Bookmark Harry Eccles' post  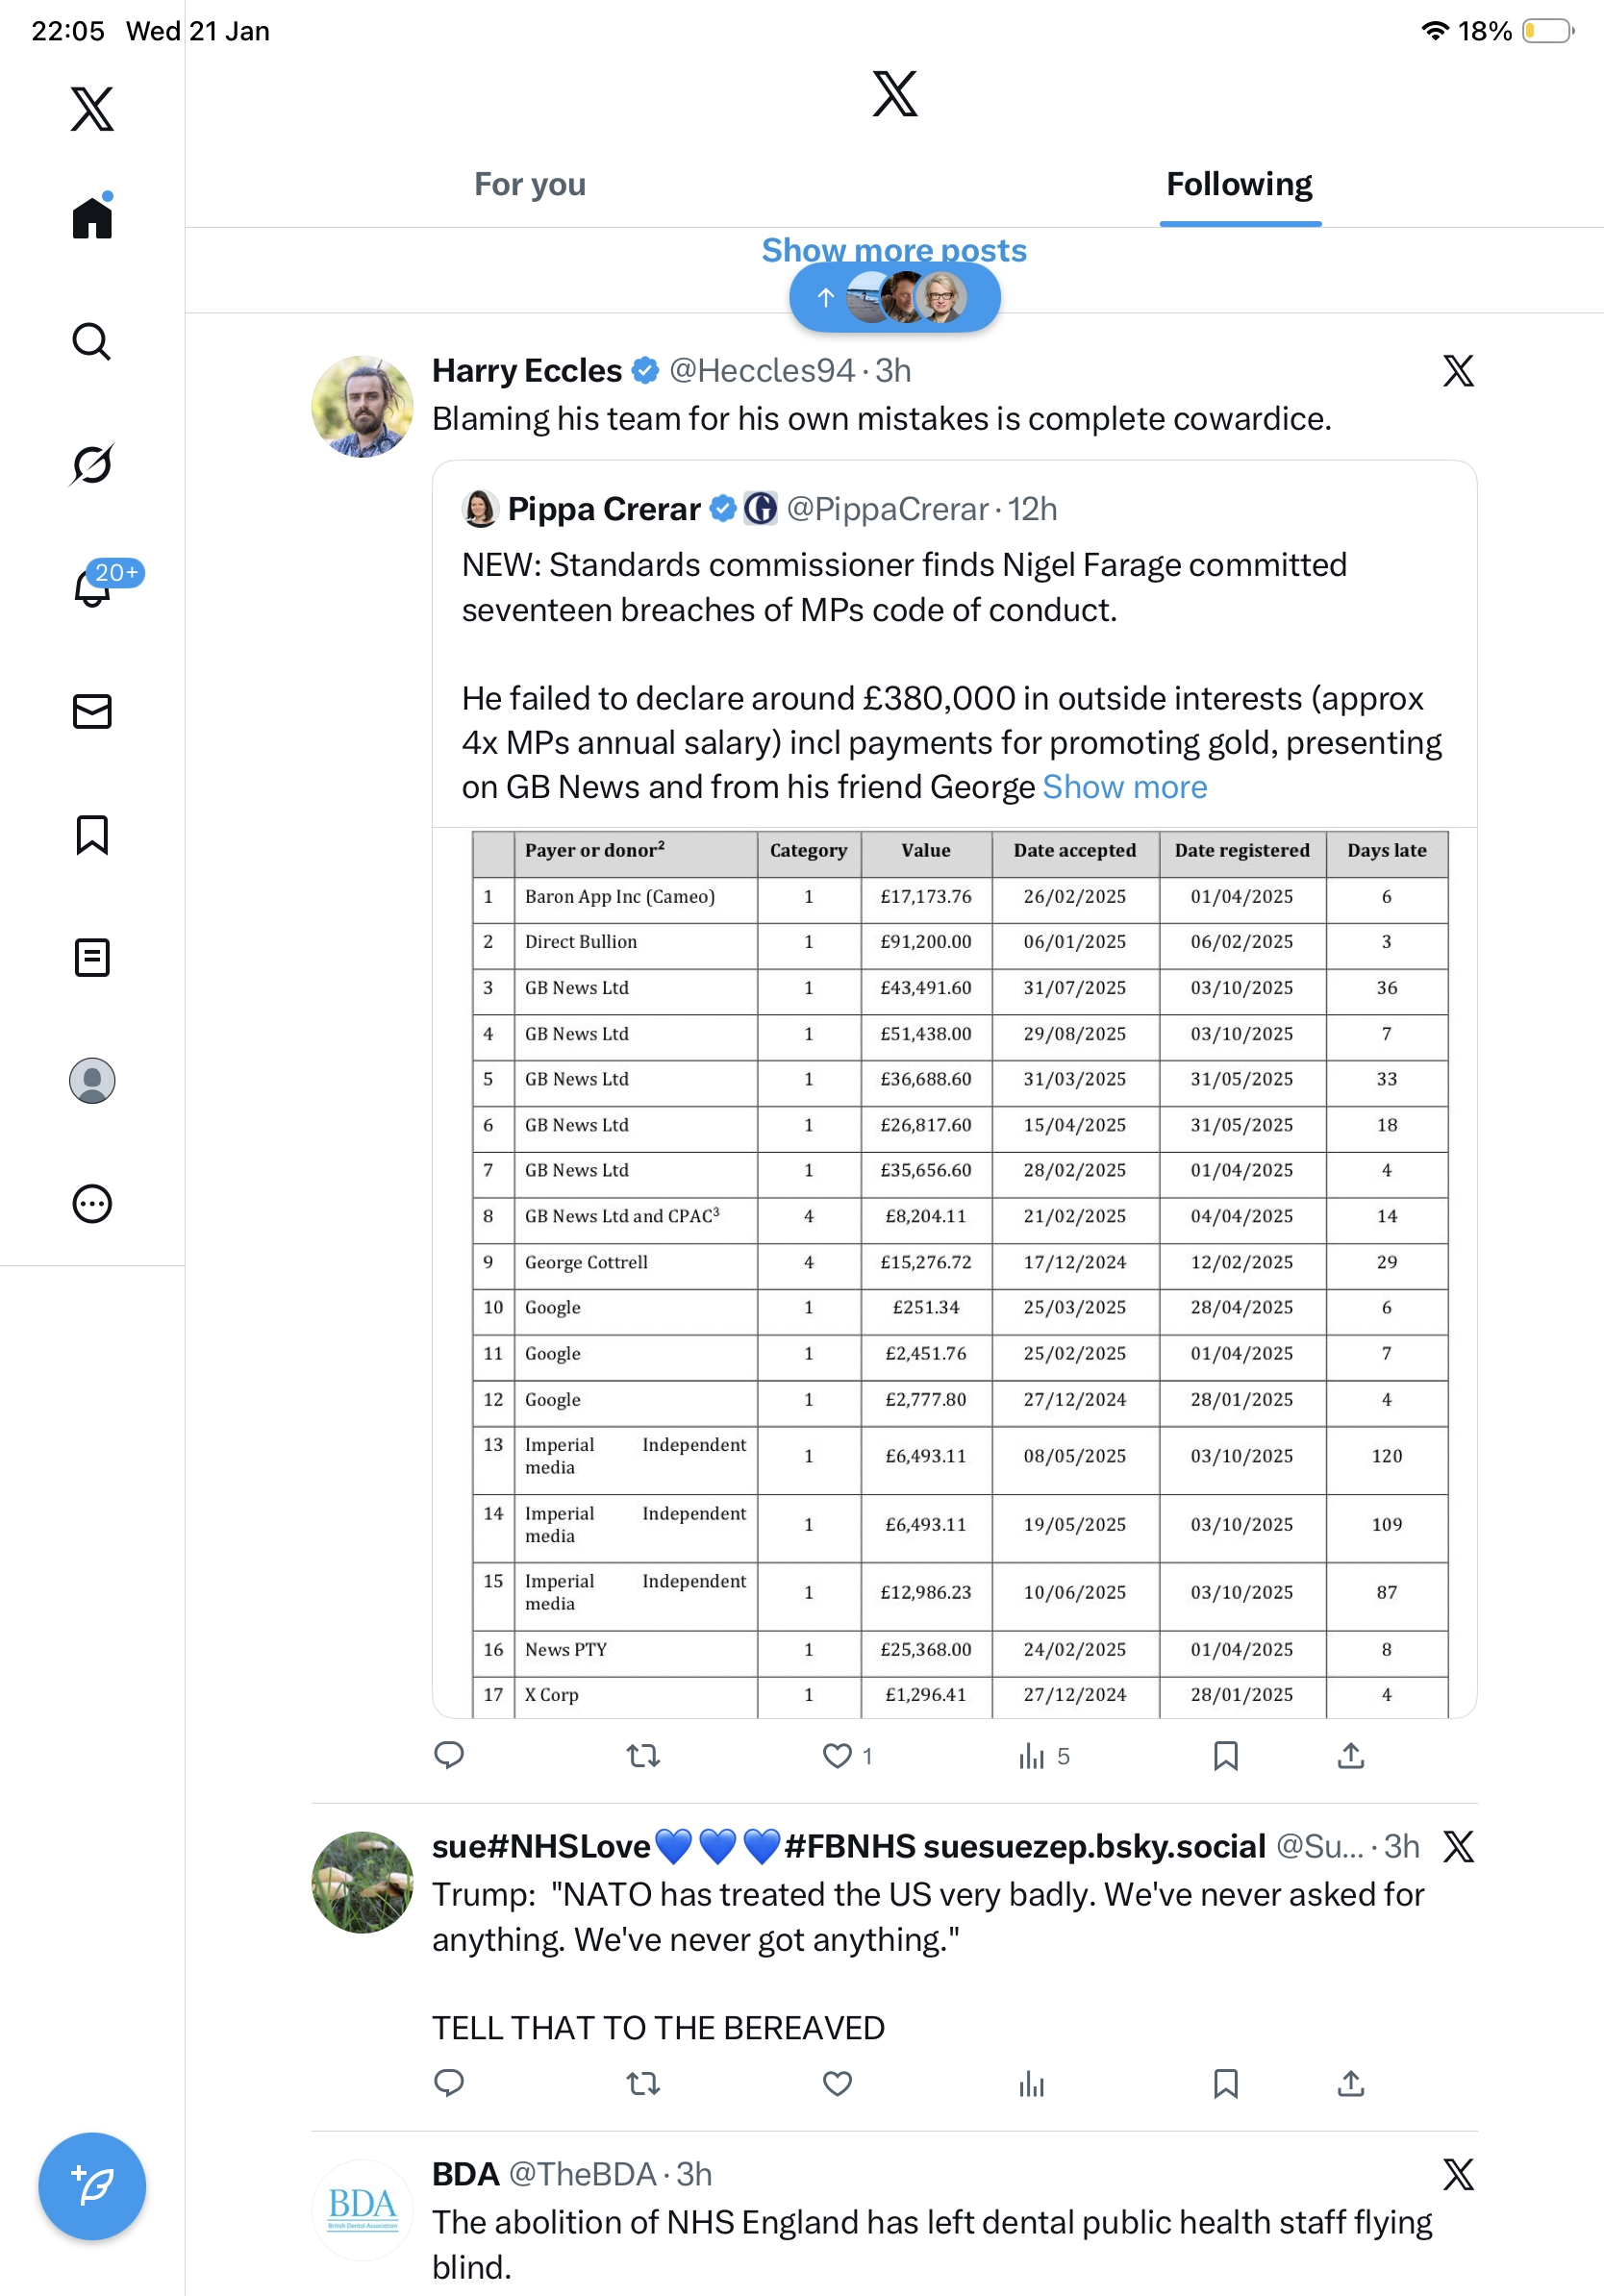1225,1756
